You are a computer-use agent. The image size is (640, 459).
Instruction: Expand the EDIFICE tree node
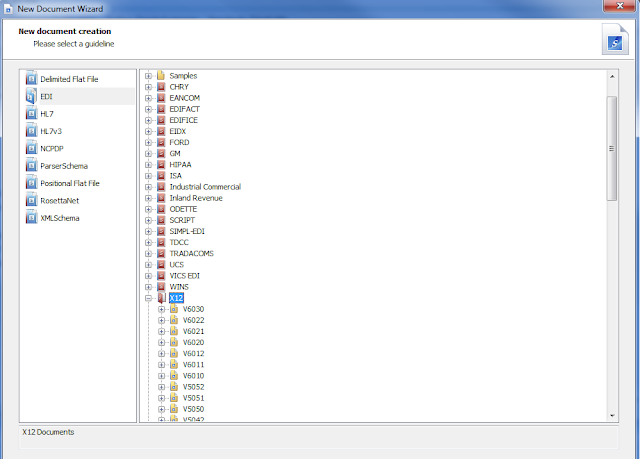tap(148, 120)
